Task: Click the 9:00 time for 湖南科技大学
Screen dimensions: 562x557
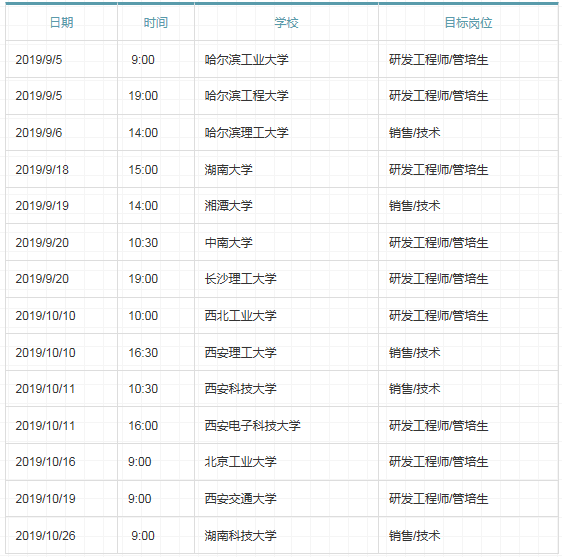Action: (143, 536)
